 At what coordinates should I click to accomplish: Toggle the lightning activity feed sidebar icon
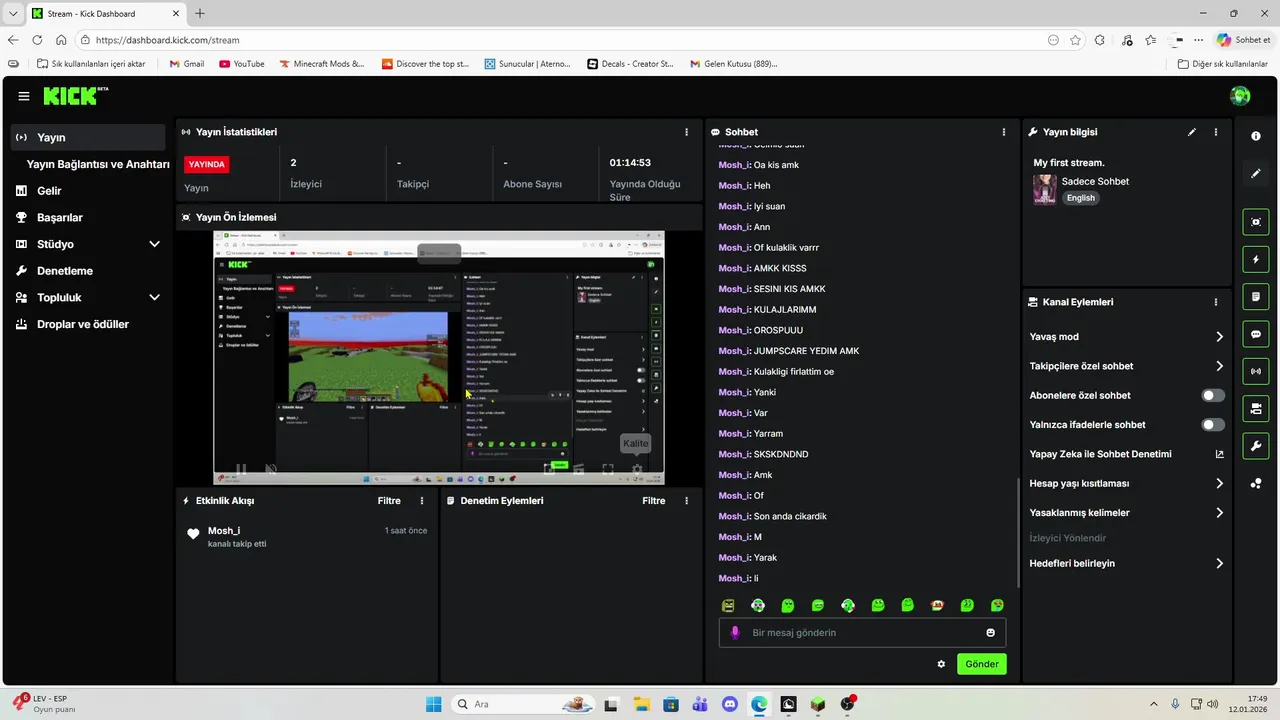[1256, 259]
